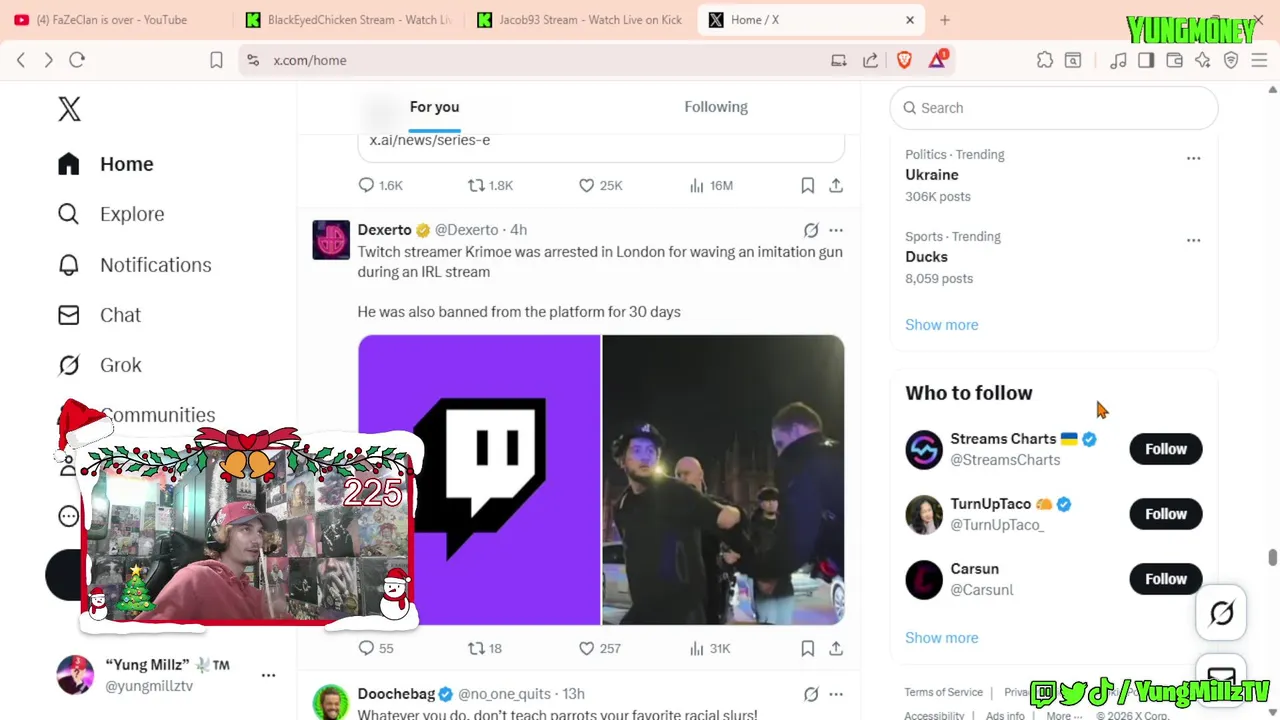Viewport: 1280px width, 720px height.
Task: Open account menu dots for Yung Millz
Action: (x=268, y=675)
